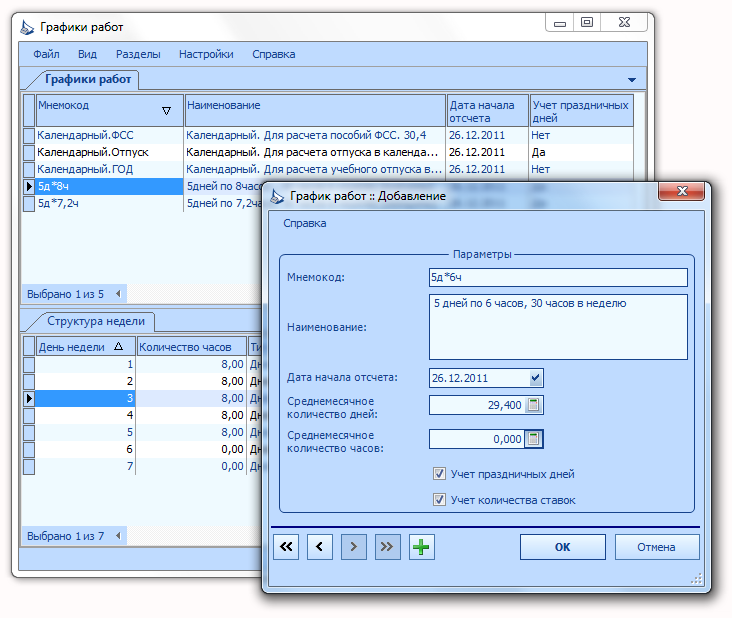This screenshot has height=618, width=732.
Task: Open date picker for Дата начала отсчета
Action: coord(535,378)
